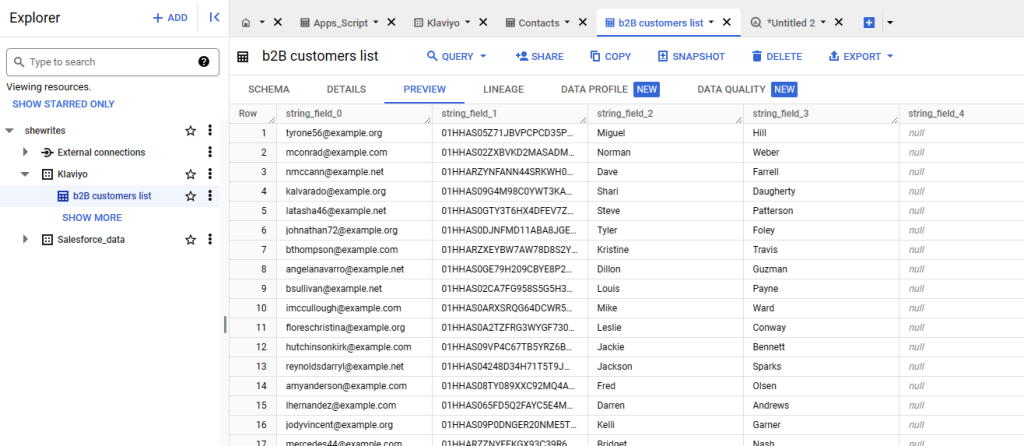
Task: Close the Contacts tab
Action: tap(582, 22)
